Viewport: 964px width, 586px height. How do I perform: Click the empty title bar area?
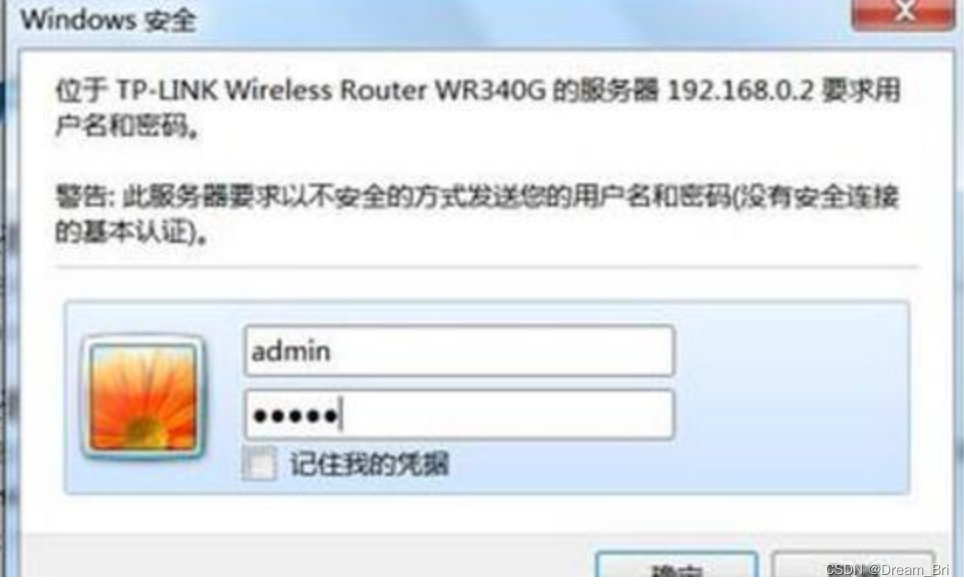pos(523,22)
